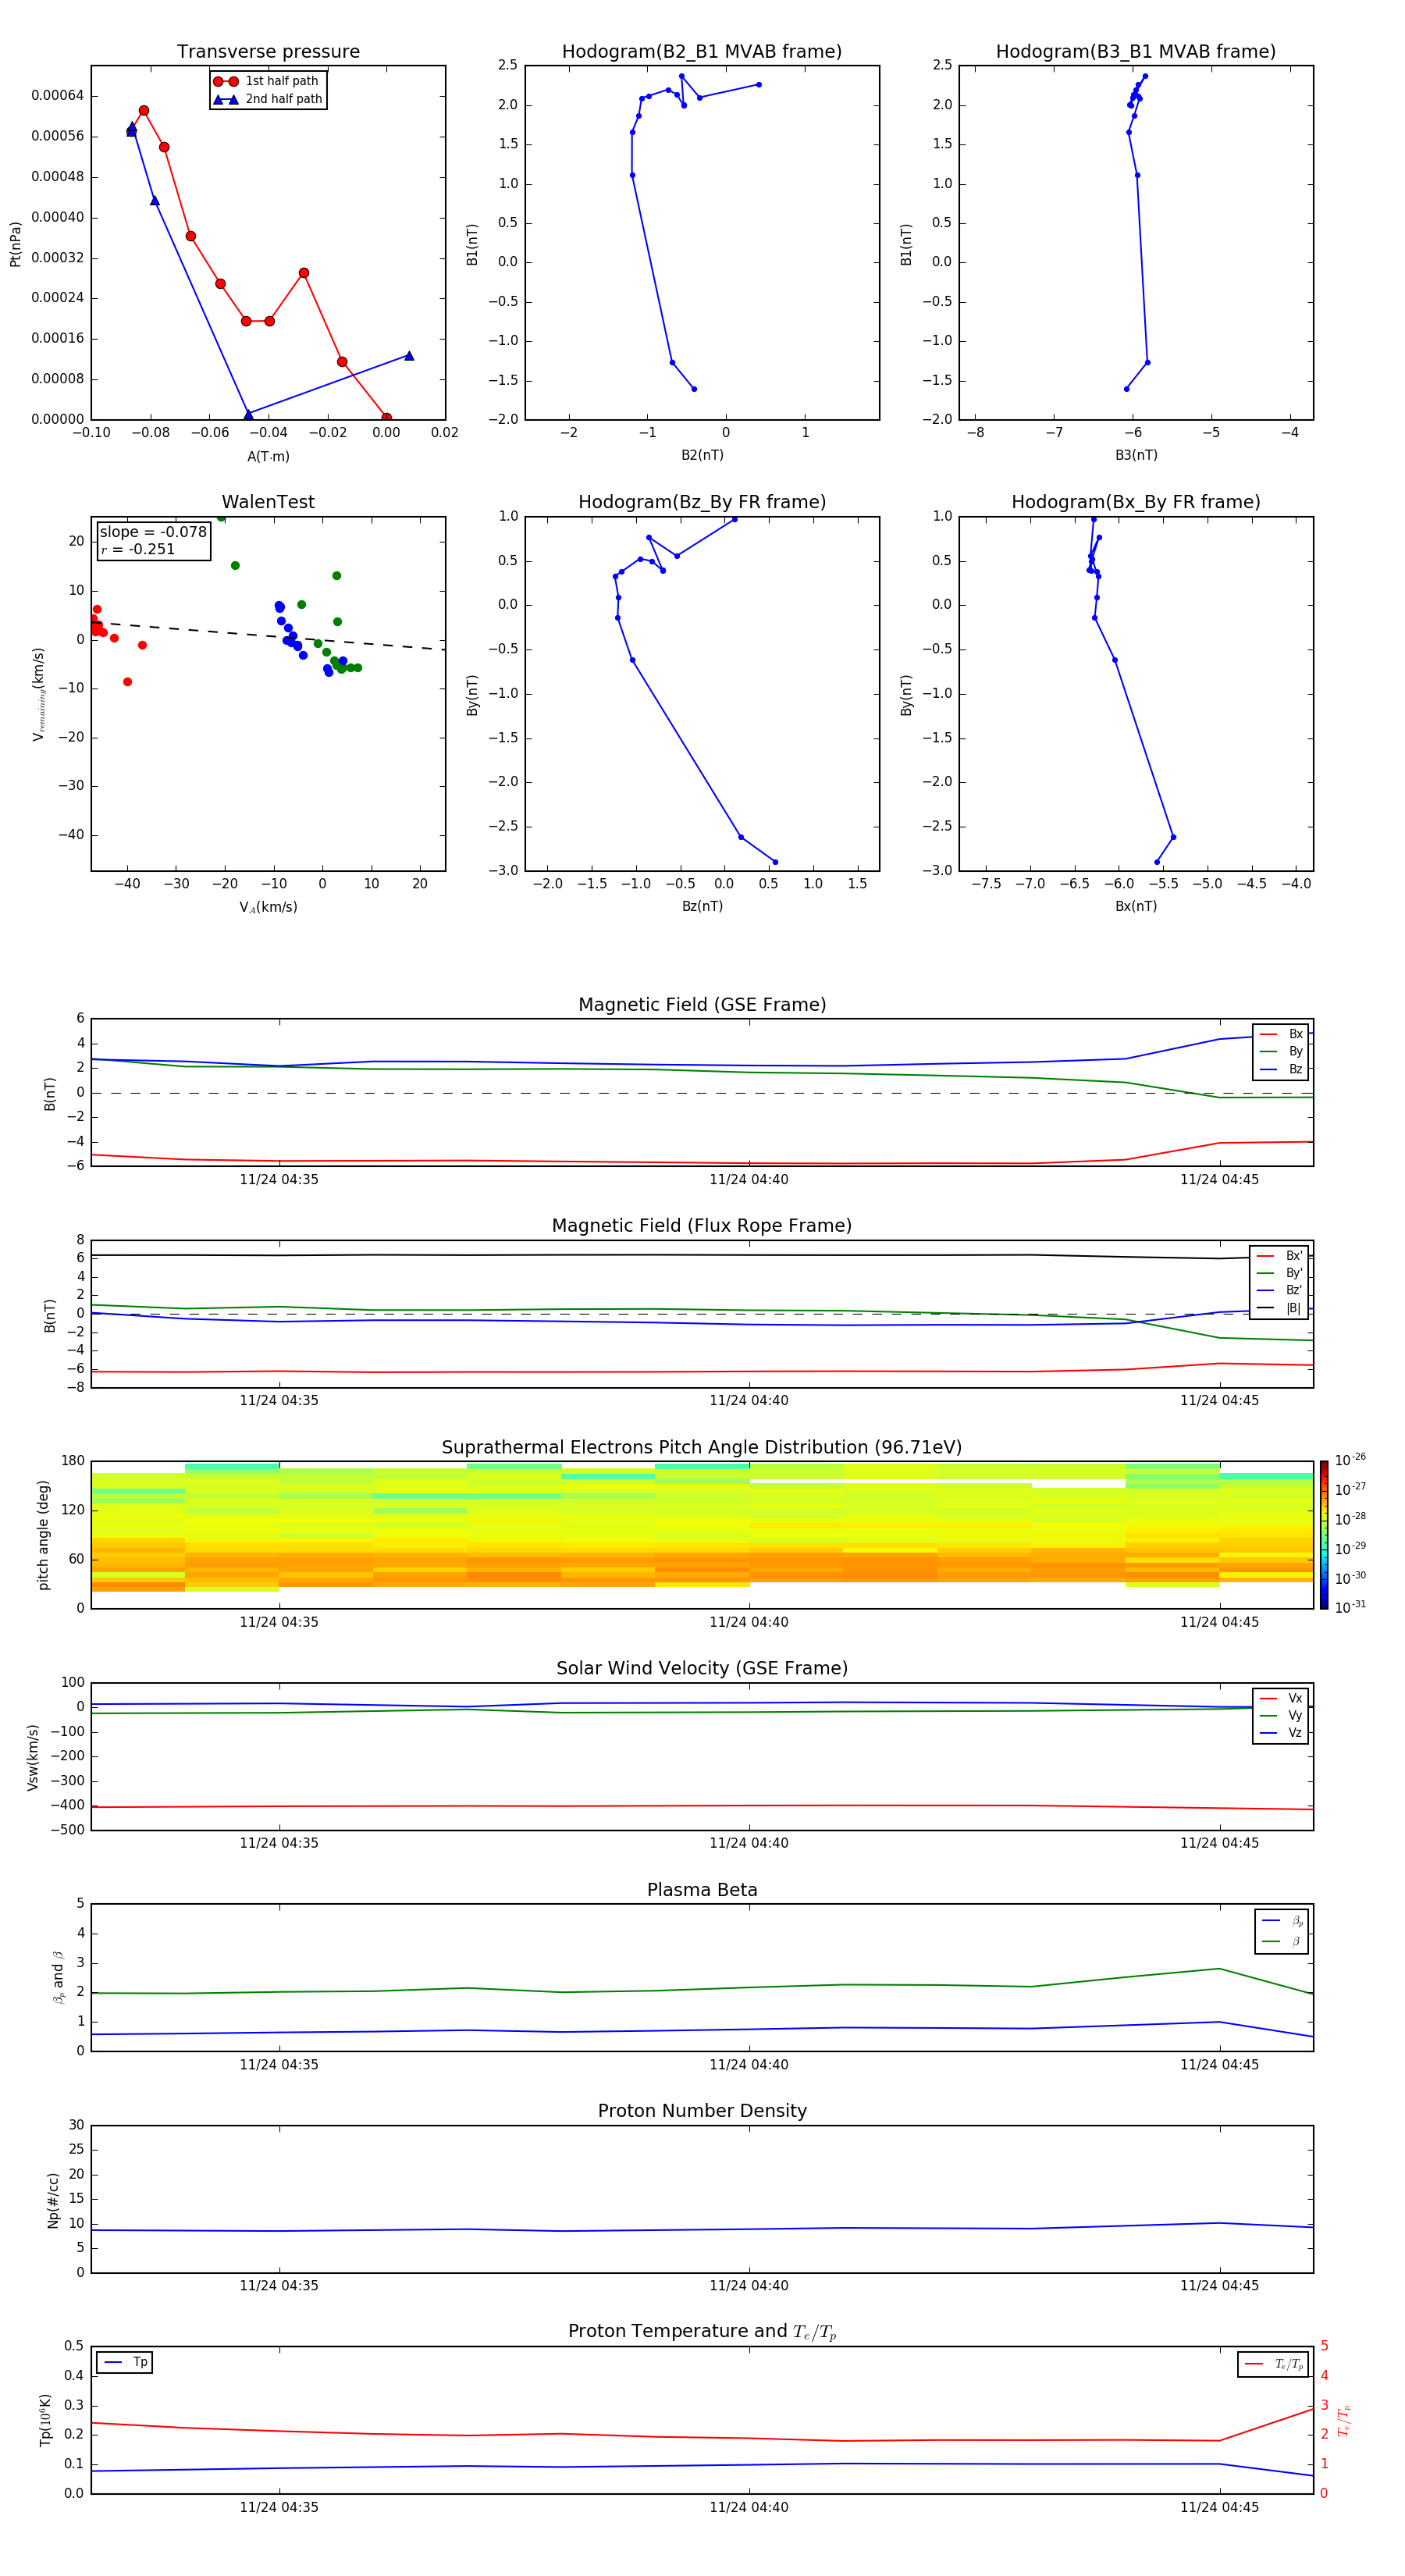
Task: Click the 11/24 04:35 tick under GSE magnetic field plot
Action: (x=279, y=1180)
